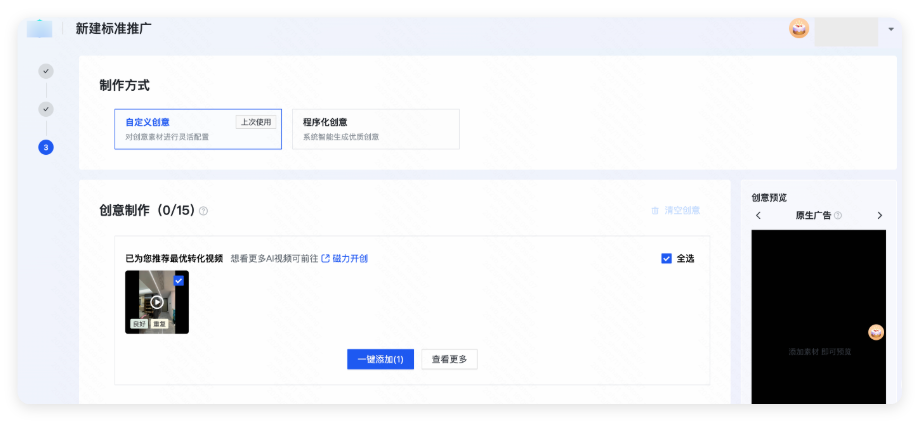Open help icon next to 原生广告
Screen dimensions: 919x421
[838, 216]
